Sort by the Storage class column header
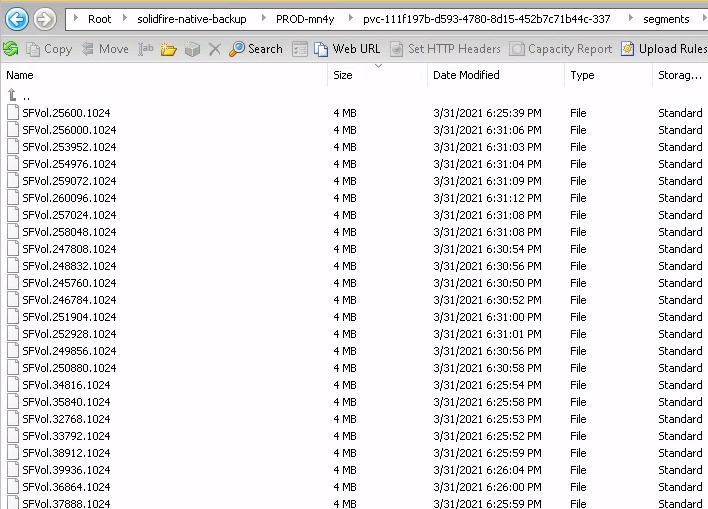Image resolution: width=708 pixels, height=509 pixels. pyautogui.click(x=680, y=75)
